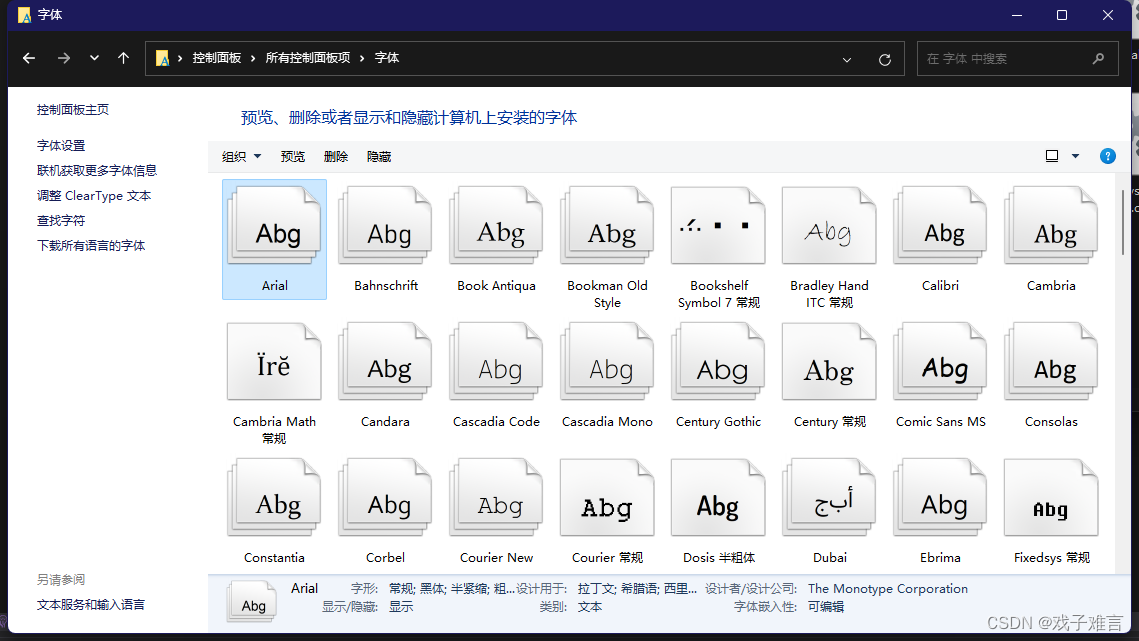Select the Comic Sans MS font icon

click(941, 362)
